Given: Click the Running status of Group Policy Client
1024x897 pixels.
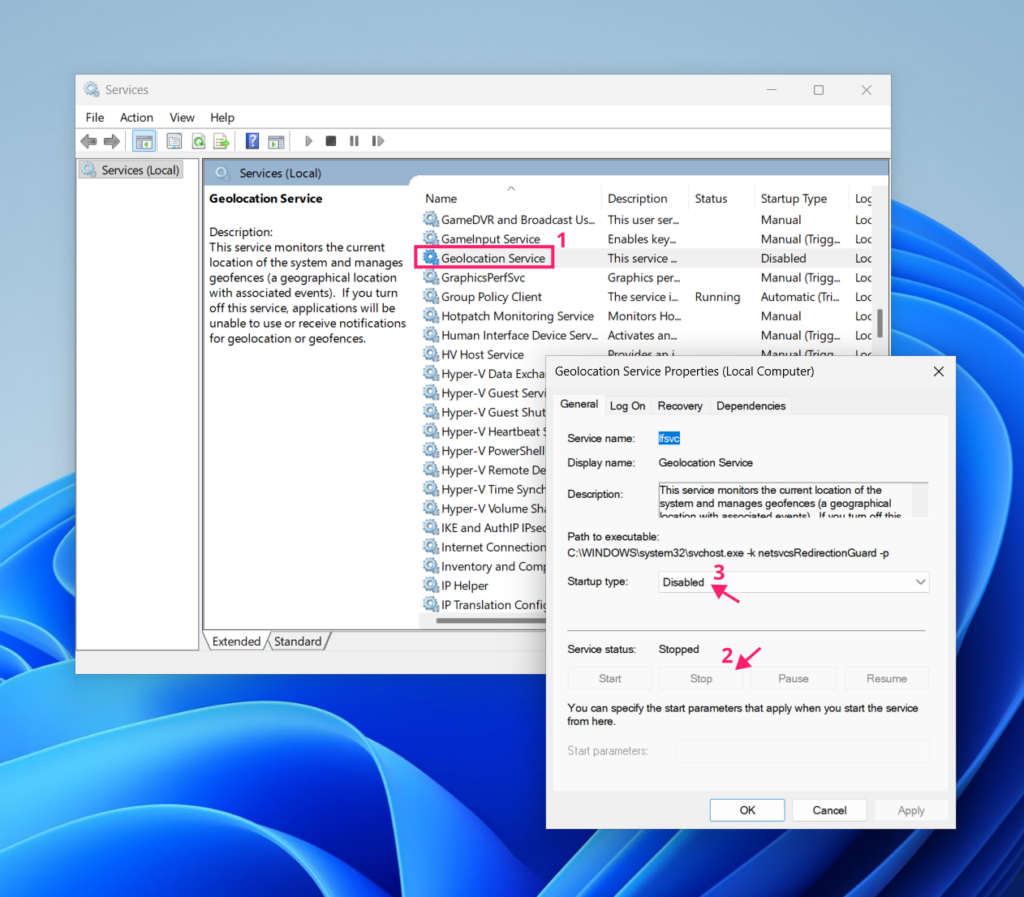Looking at the screenshot, I should coord(717,297).
